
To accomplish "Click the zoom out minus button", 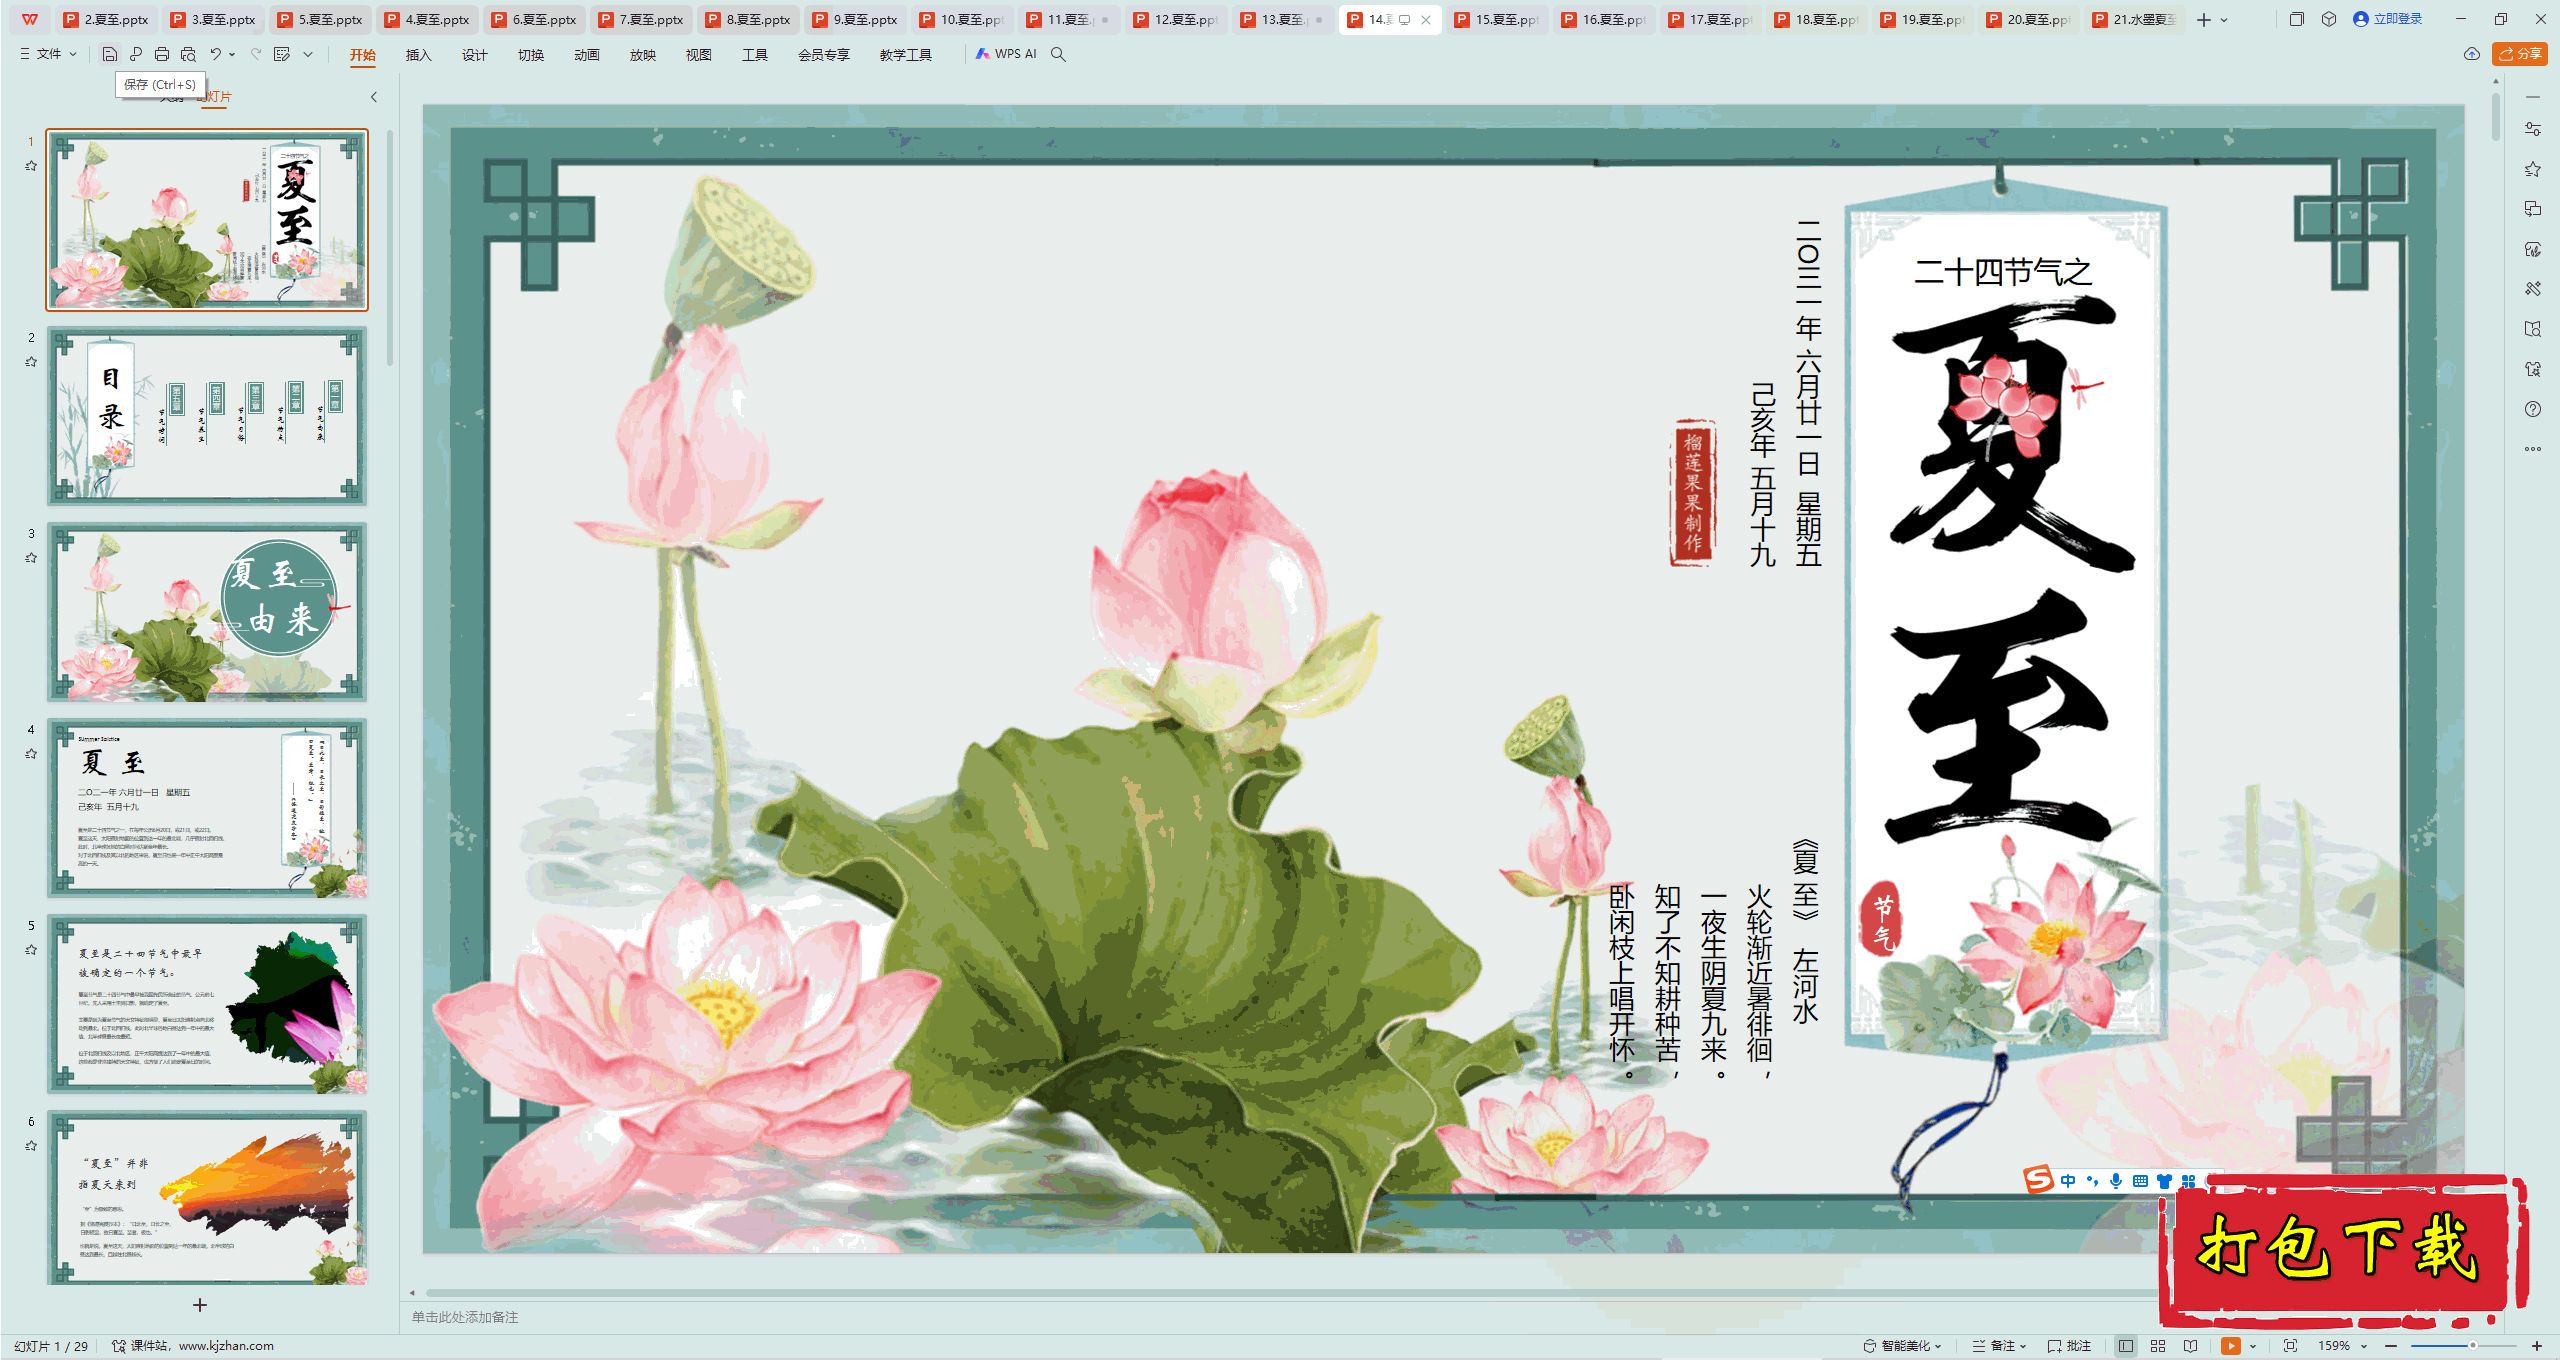I will tap(2391, 1346).
